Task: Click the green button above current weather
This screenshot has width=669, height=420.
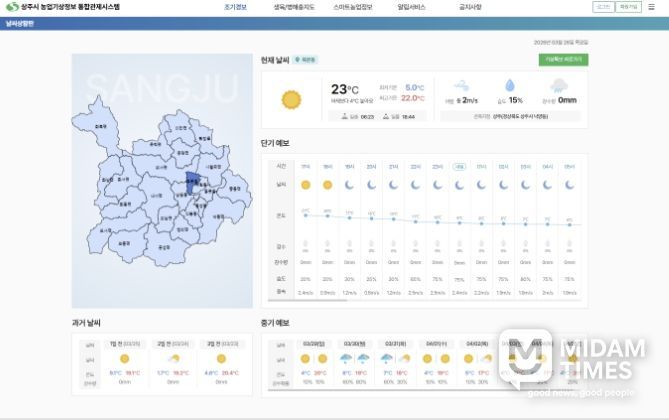Action: [x=565, y=60]
